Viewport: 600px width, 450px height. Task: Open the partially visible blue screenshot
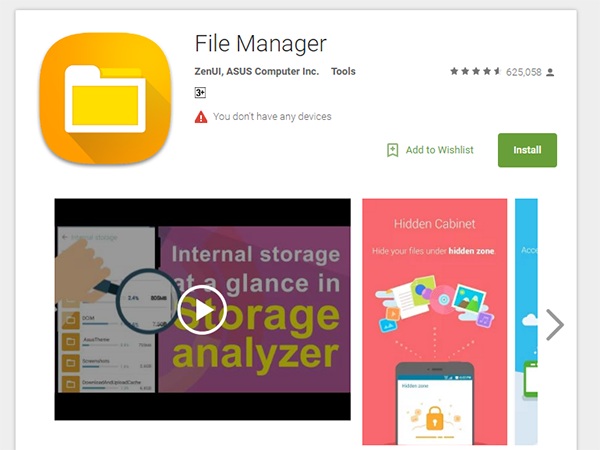[526, 322]
